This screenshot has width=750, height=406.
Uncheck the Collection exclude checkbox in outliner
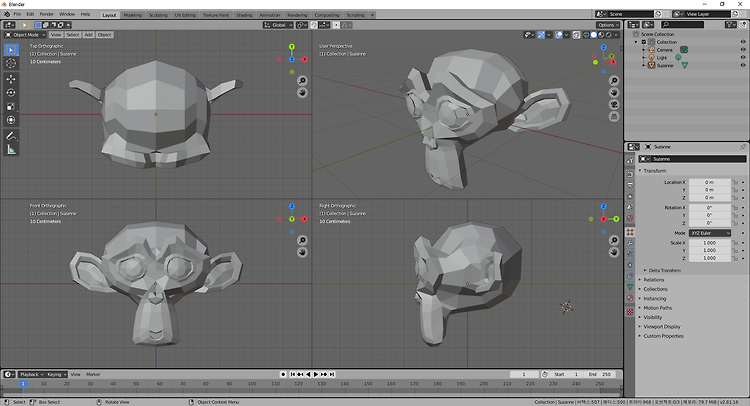coord(644,42)
